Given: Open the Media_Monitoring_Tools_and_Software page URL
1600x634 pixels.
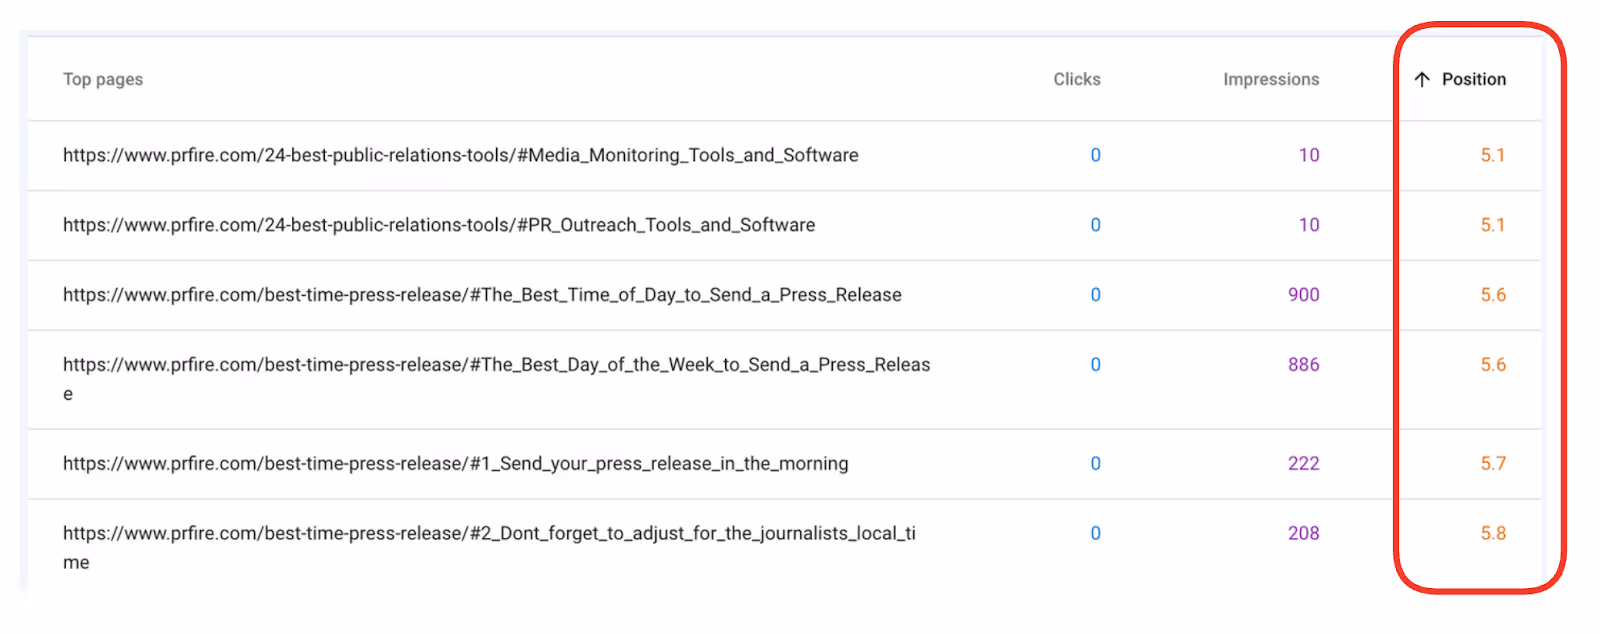Looking at the screenshot, I should coord(461,155).
